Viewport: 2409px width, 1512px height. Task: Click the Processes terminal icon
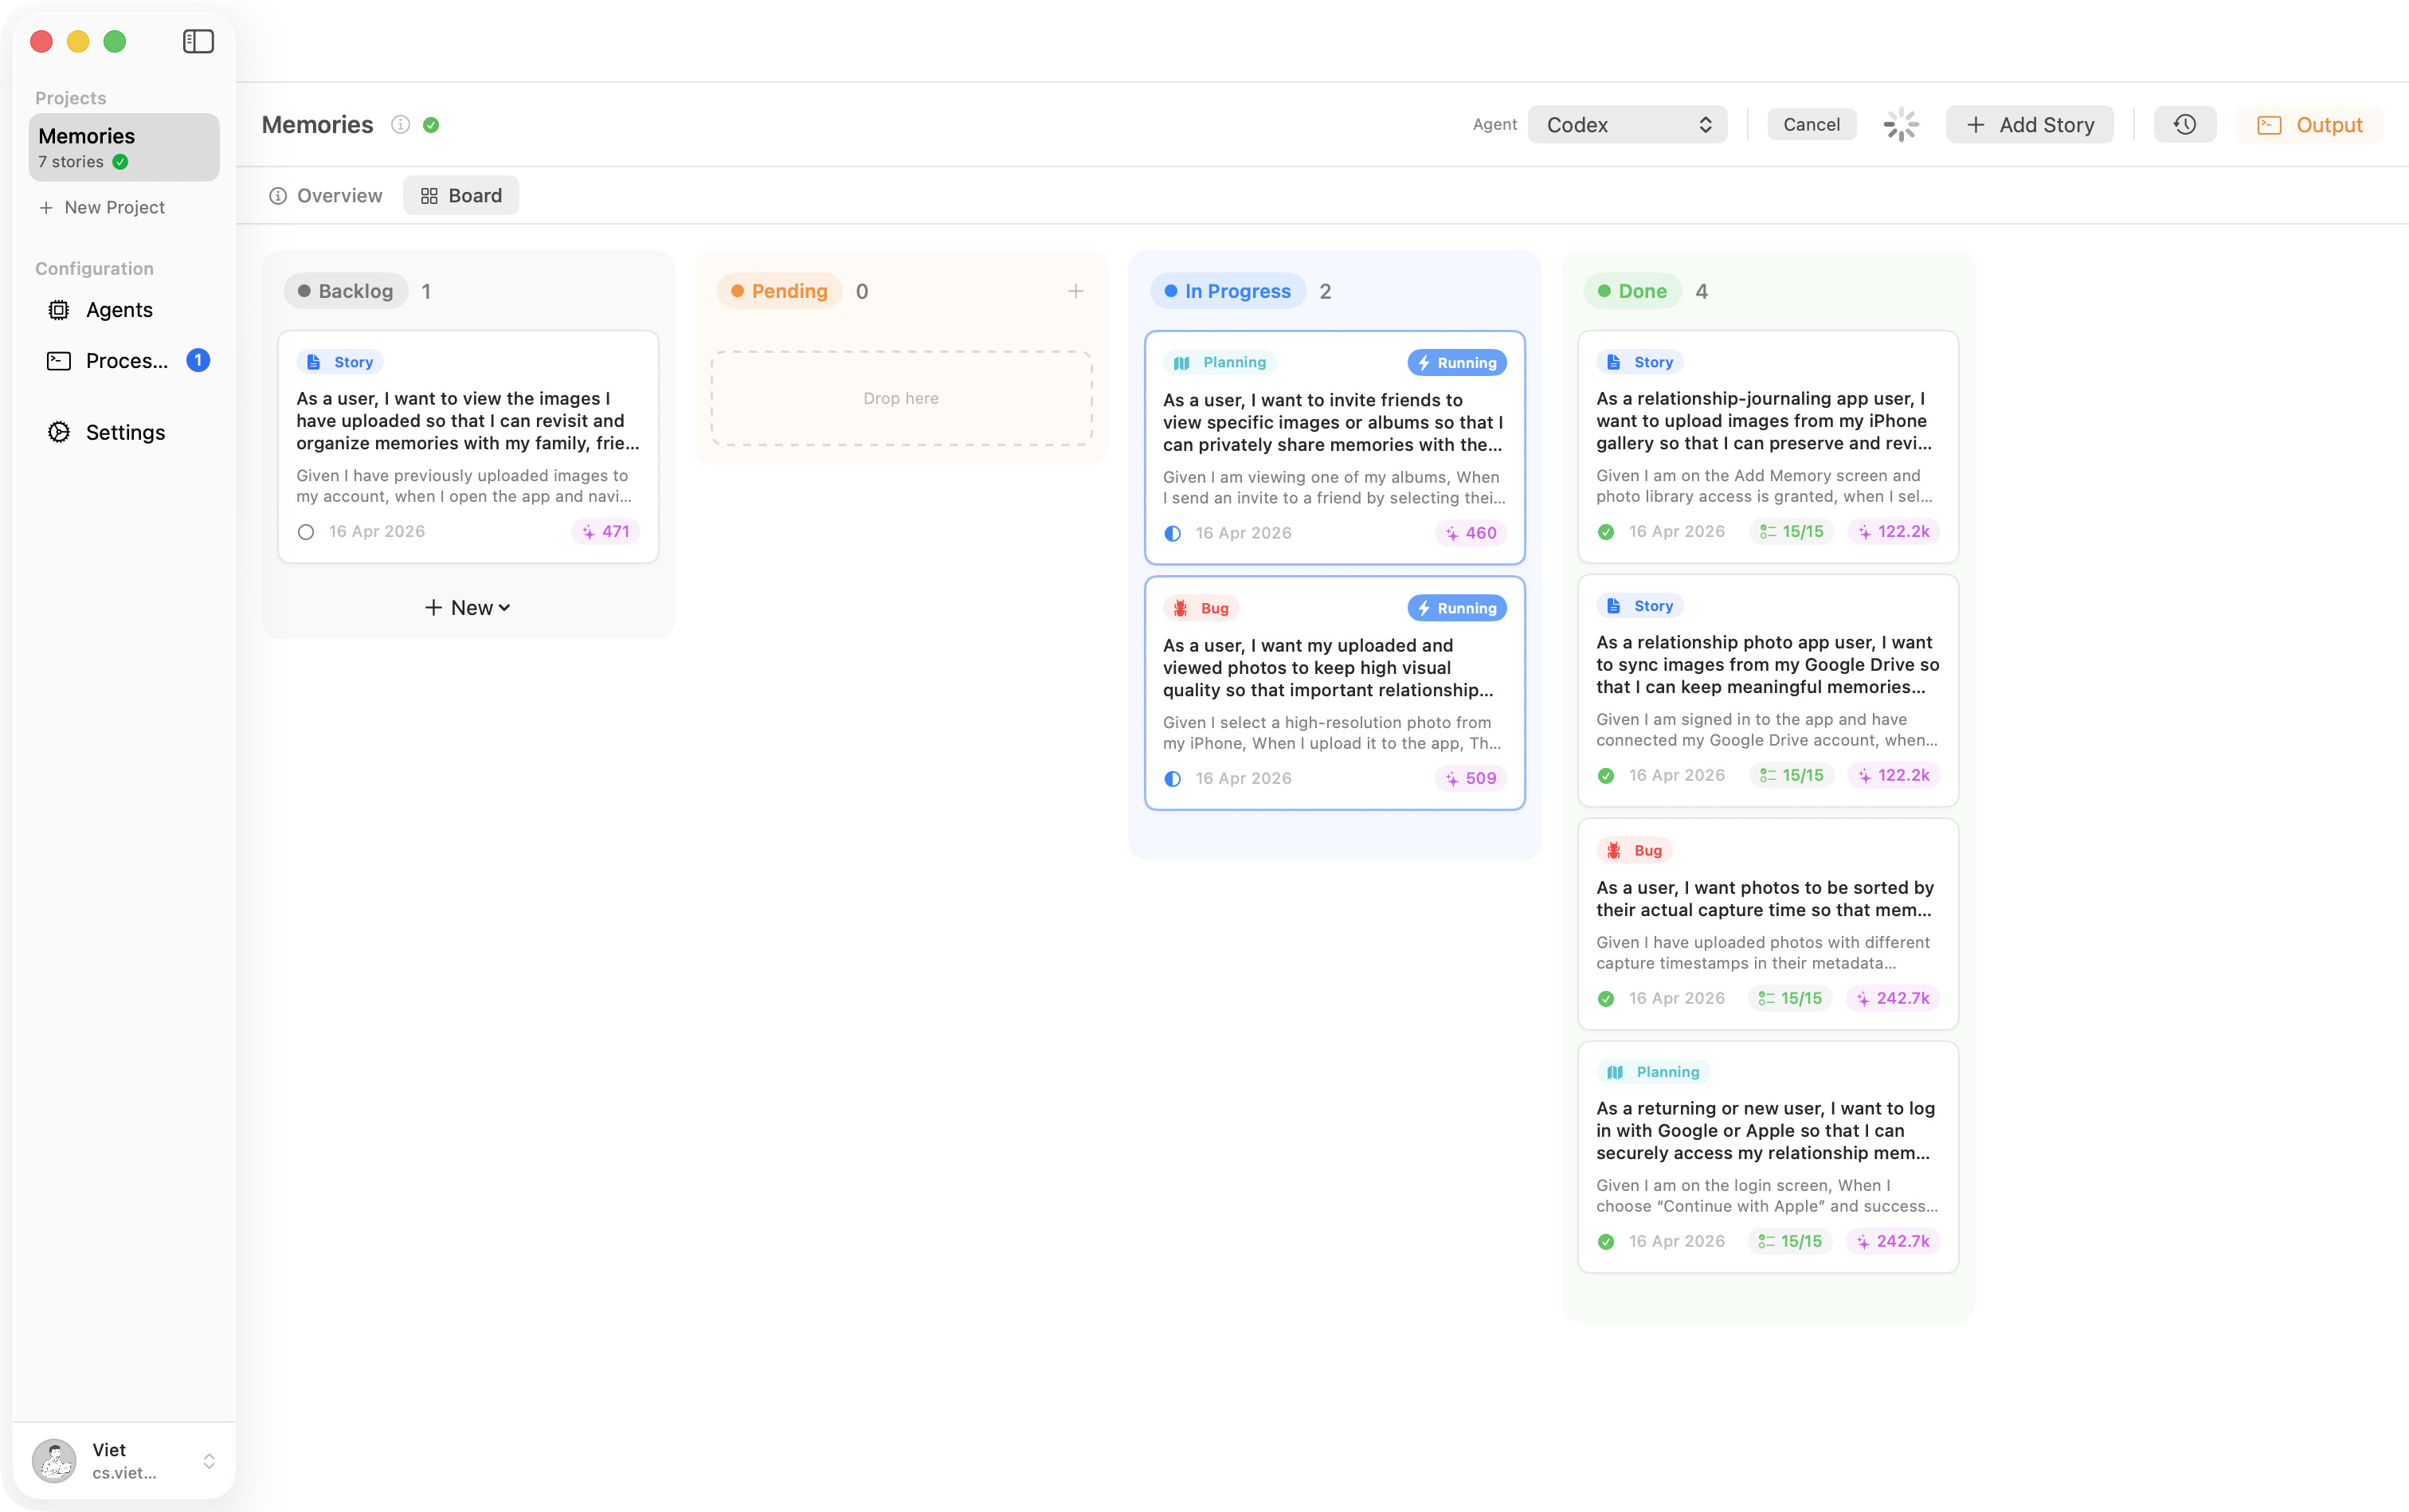pos(59,360)
